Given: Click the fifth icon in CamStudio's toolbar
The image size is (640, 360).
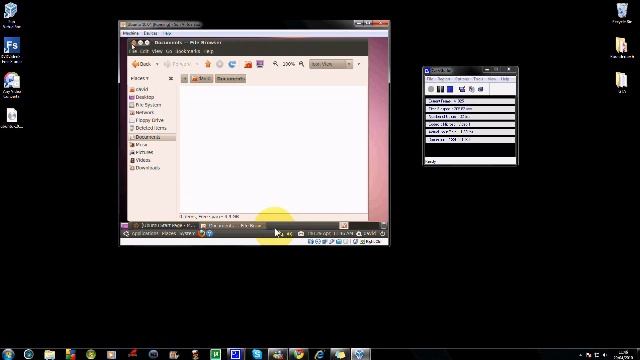Looking at the screenshot, I should 471,89.
